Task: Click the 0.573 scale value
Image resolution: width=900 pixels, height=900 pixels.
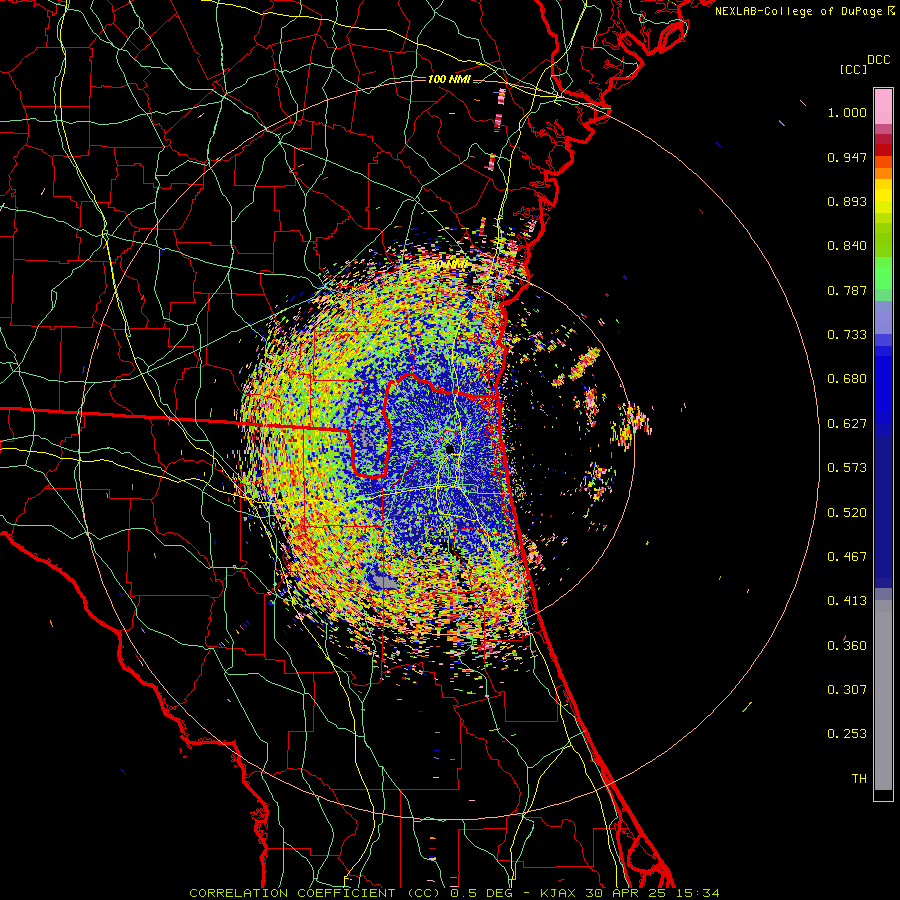Action: (x=847, y=468)
